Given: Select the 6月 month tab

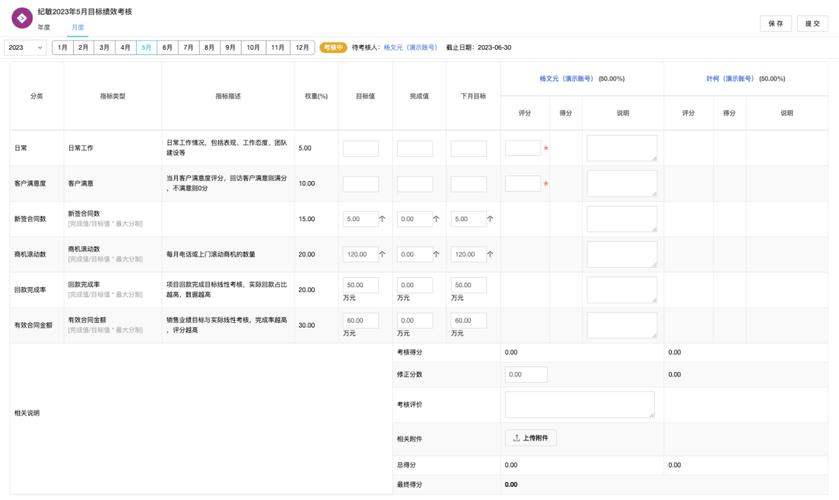Looking at the screenshot, I should (167, 48).
